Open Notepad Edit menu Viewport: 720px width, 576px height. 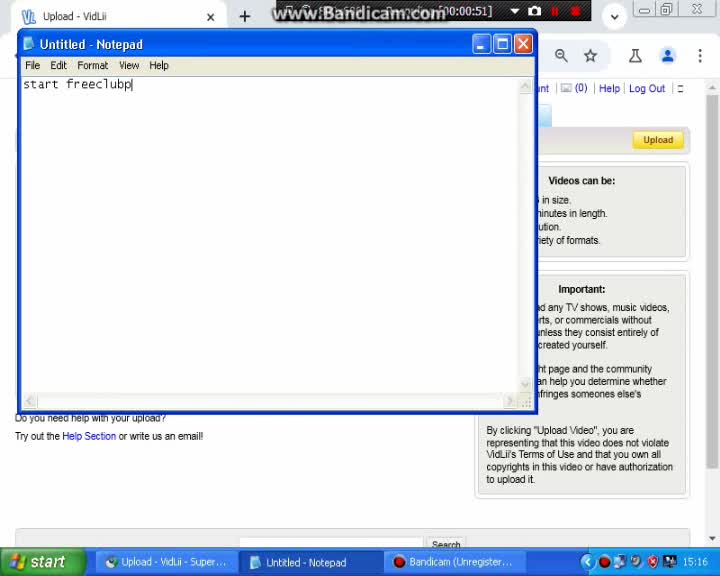58,66
